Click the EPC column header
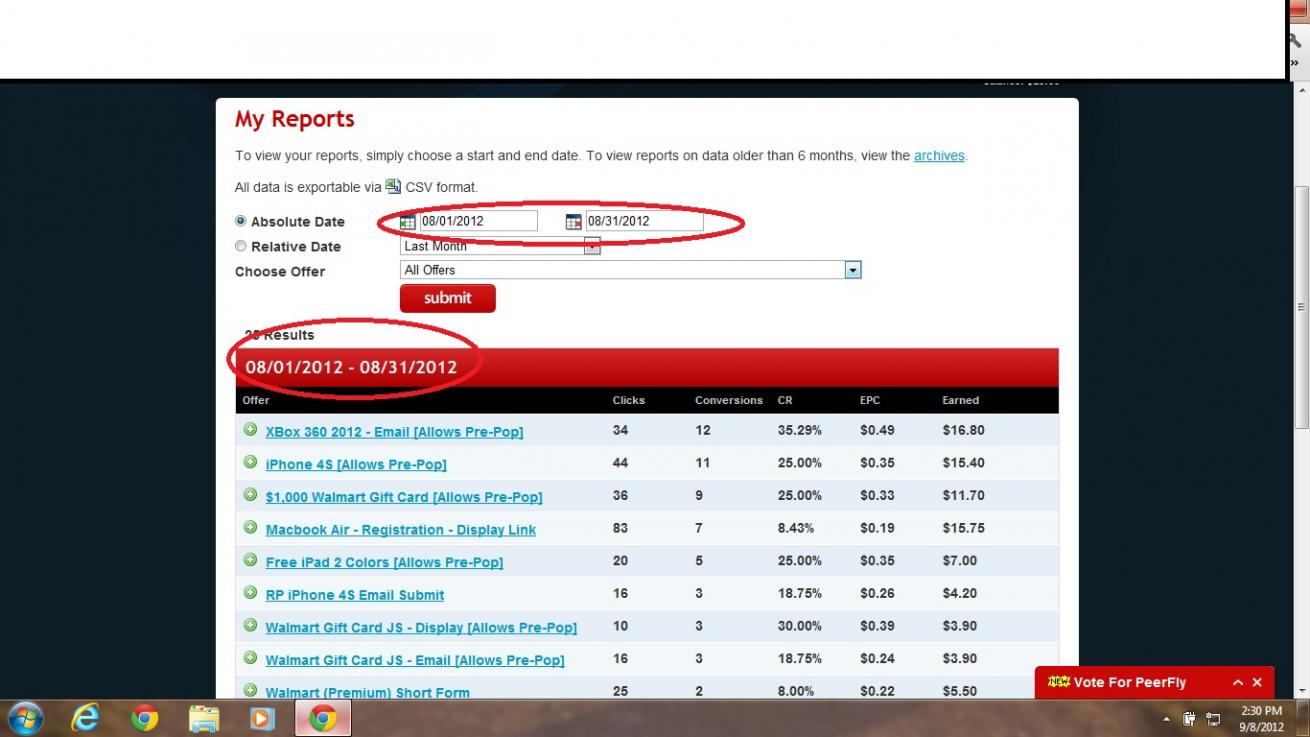 click(x=870, y=400)
